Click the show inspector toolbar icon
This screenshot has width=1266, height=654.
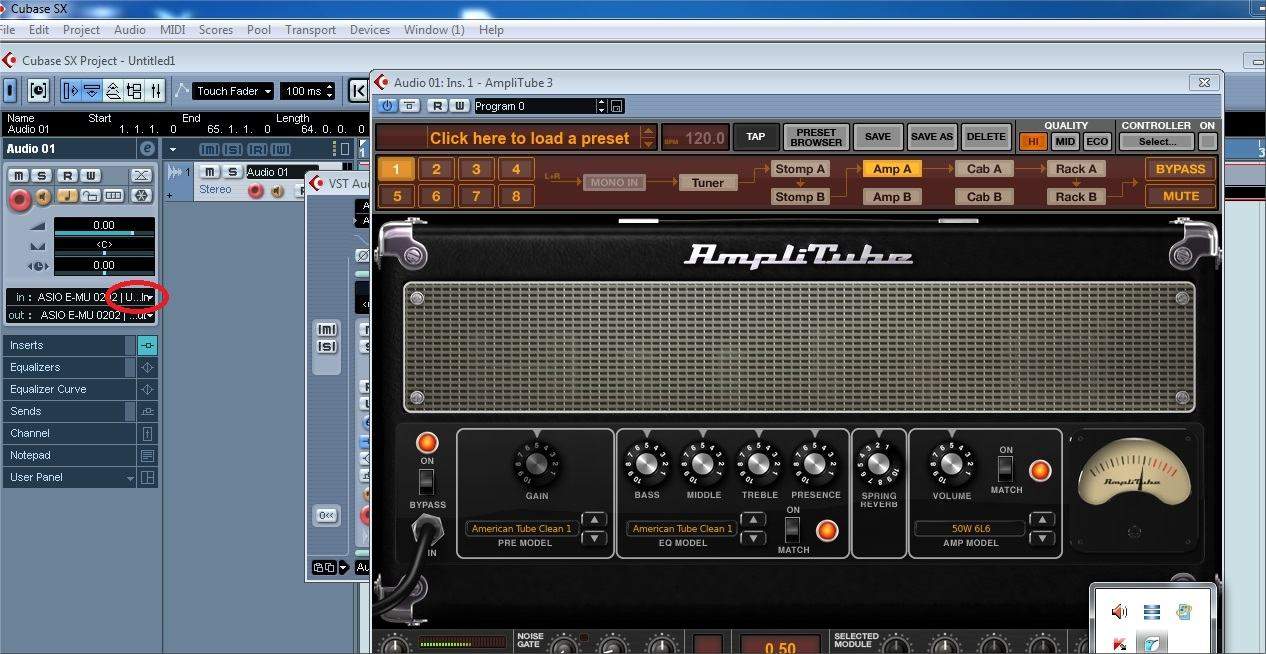10,91
